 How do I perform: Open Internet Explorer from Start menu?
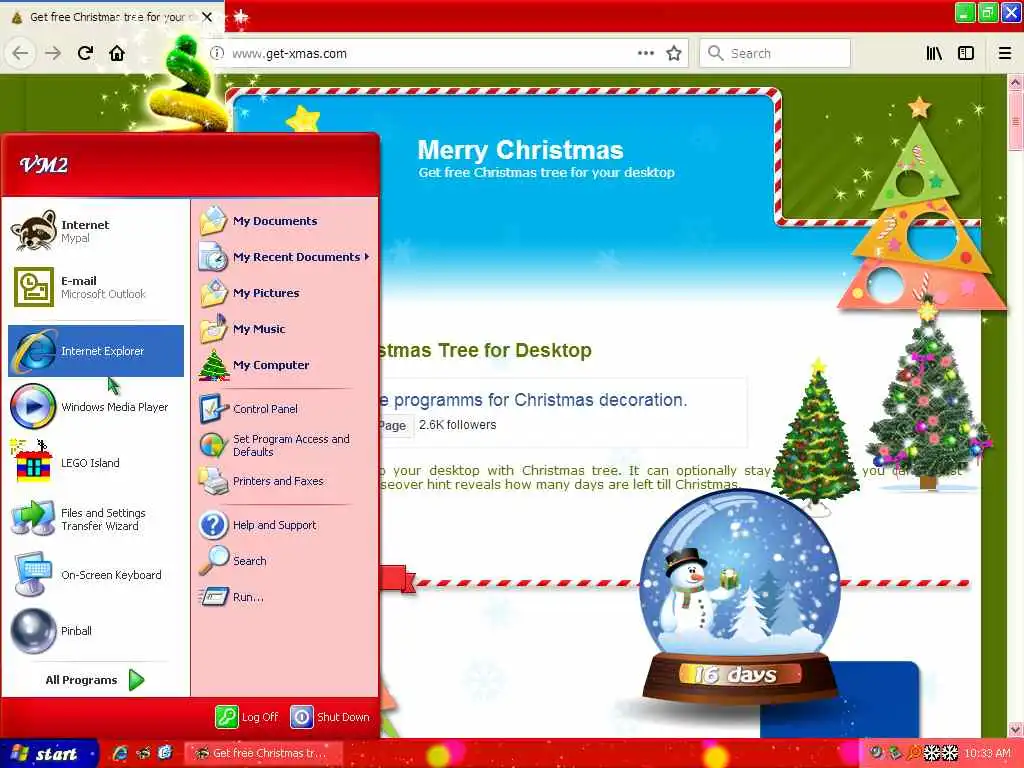96,351
